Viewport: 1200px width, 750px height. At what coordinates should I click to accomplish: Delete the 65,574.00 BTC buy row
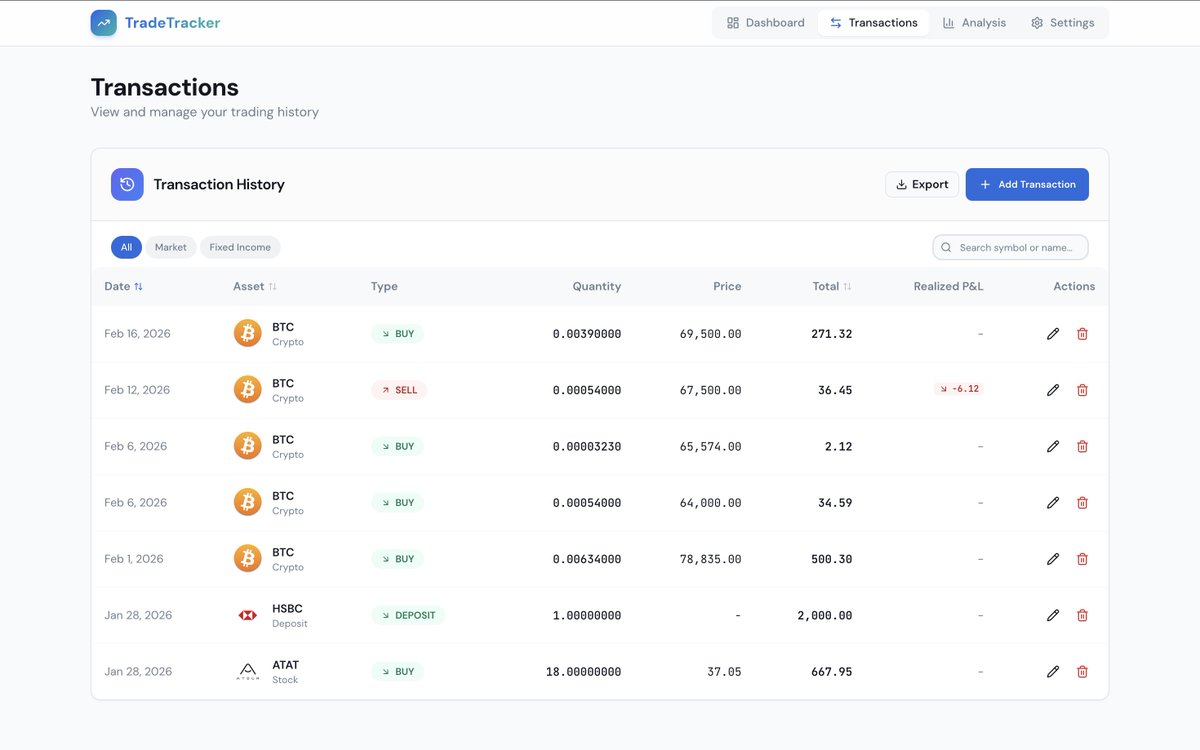point(1082,446)
